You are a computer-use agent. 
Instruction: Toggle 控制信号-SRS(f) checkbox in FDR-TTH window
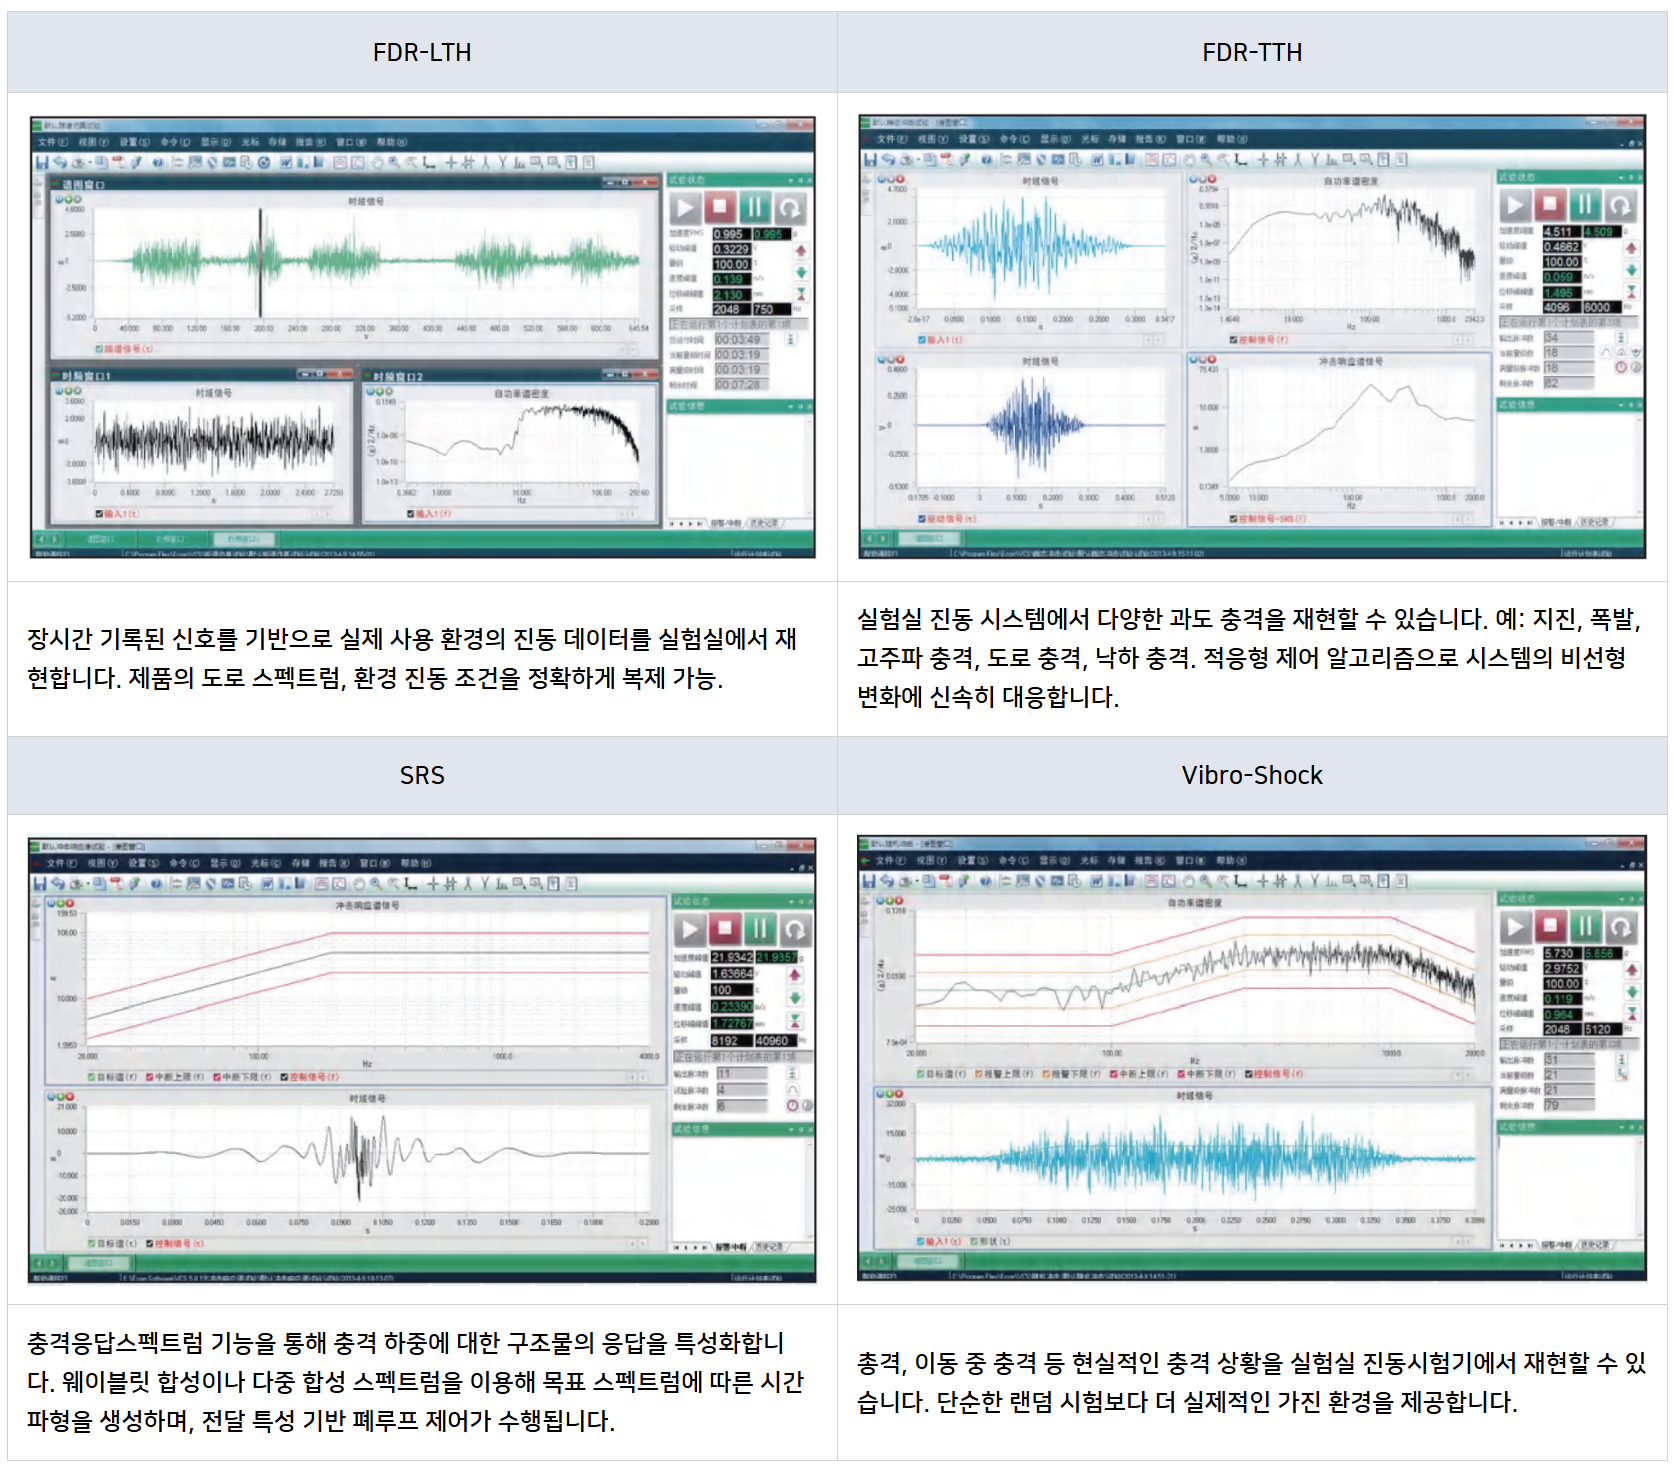click(x=1233, y=519)
